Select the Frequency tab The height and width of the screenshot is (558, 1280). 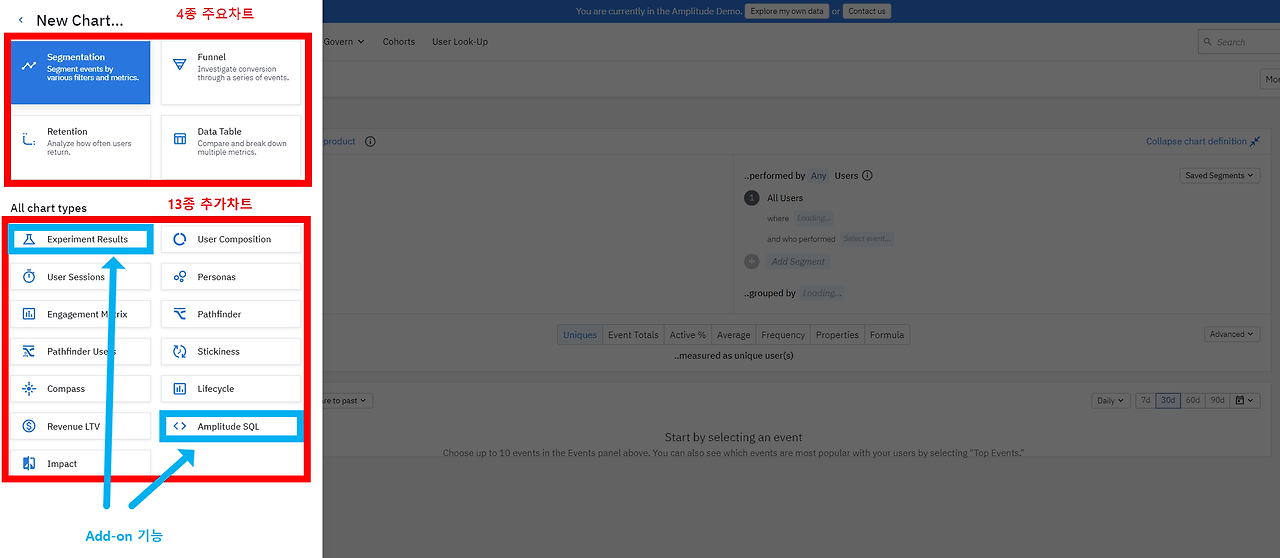(783, 335)
